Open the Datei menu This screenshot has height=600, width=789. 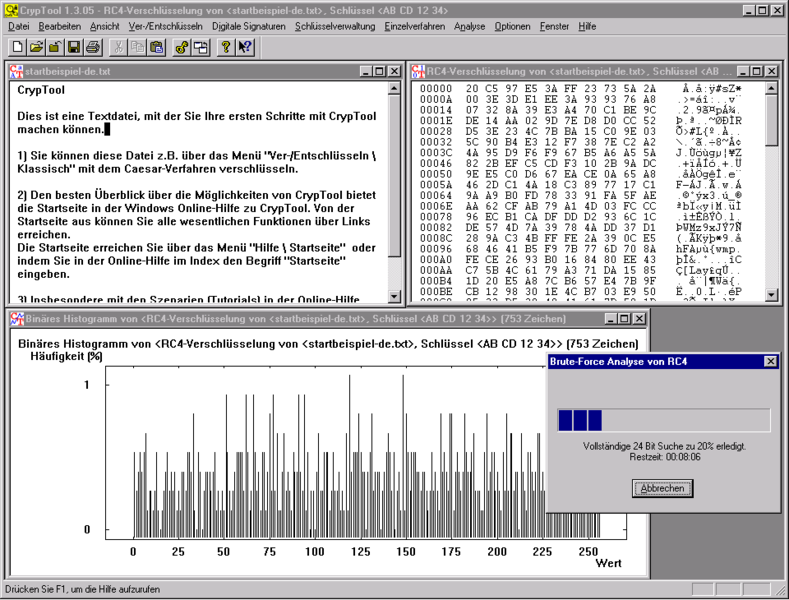click(x=19, y=26)
